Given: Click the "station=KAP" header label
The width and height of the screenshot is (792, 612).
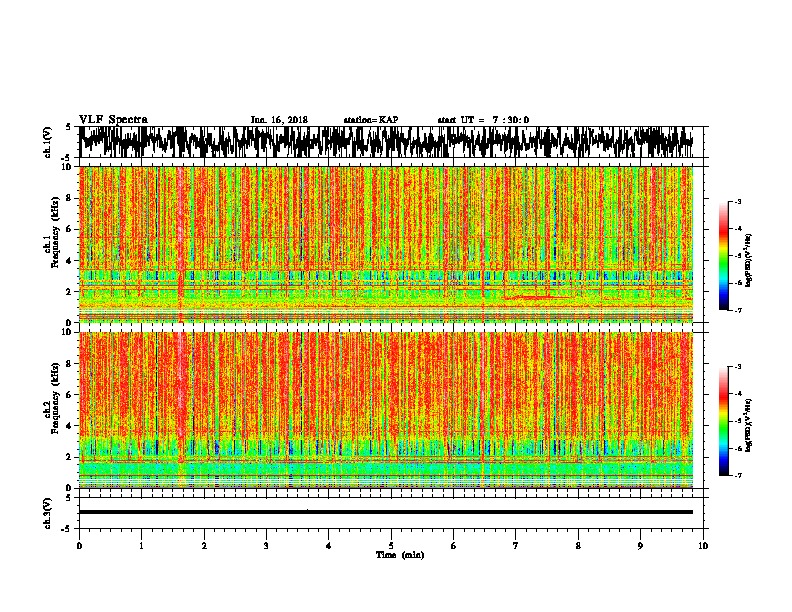Looking at the screenshot, I should [x=371, y=120].
